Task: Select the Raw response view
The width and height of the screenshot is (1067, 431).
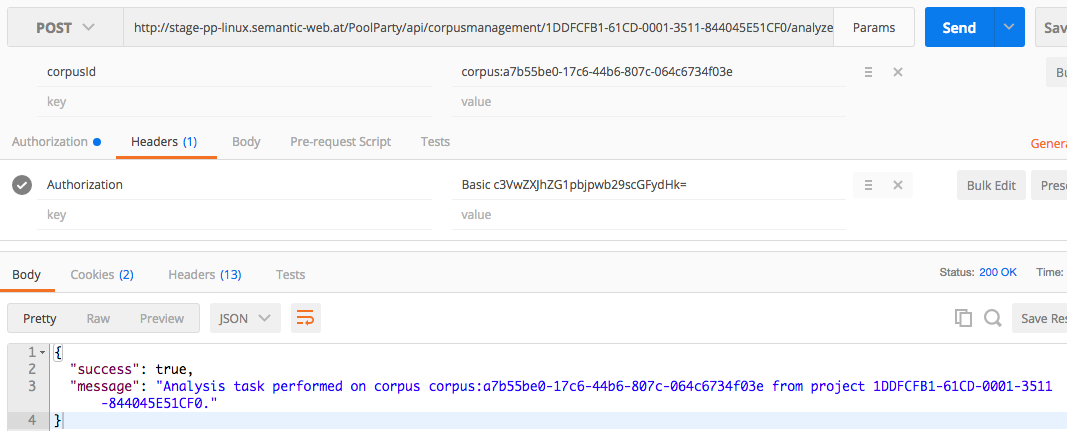Action: click(x=98, y=318)
